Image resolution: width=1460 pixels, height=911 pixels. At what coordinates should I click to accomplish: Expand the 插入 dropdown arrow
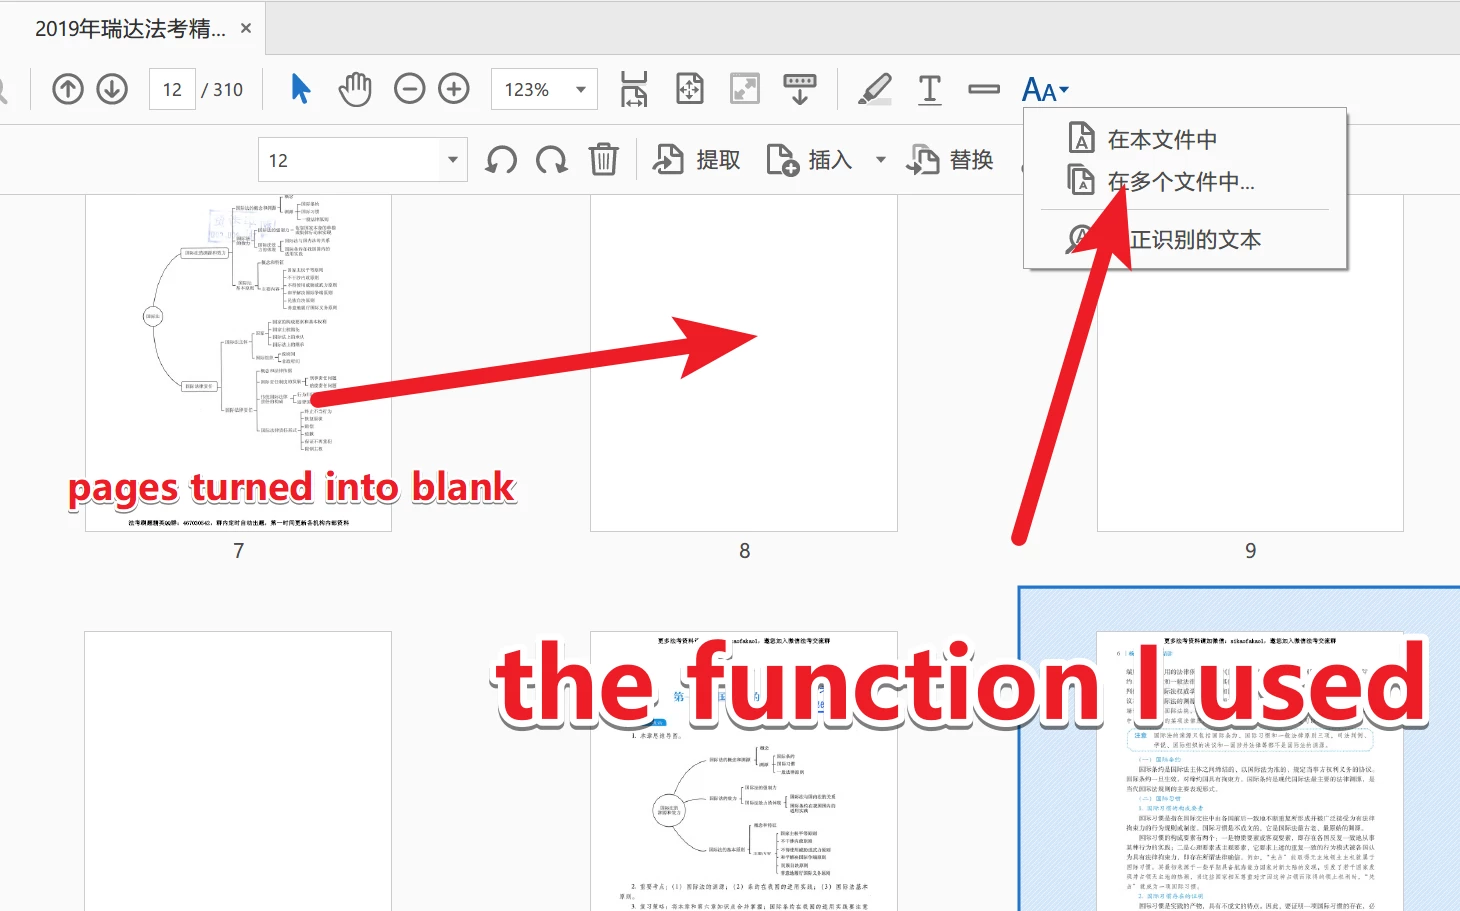pyautogui.click(x=881, y=160)
